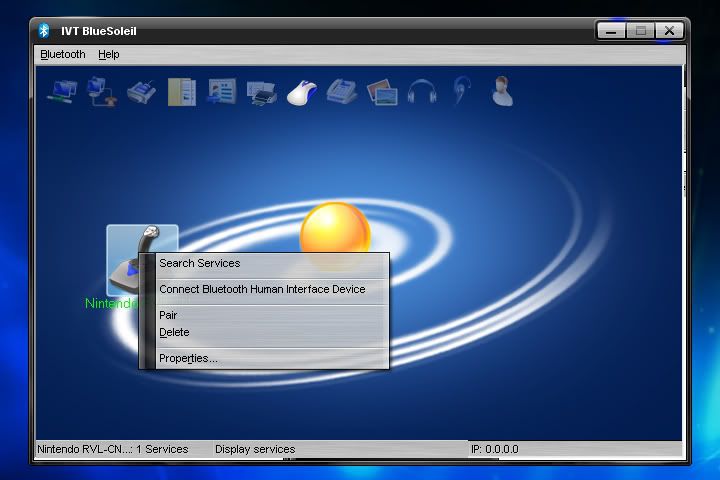The height and width of the screenshot is (480, 720).
Task: Click the Personal Area Networking service icon
Action: pyautogui.click(x=63, y=92)
